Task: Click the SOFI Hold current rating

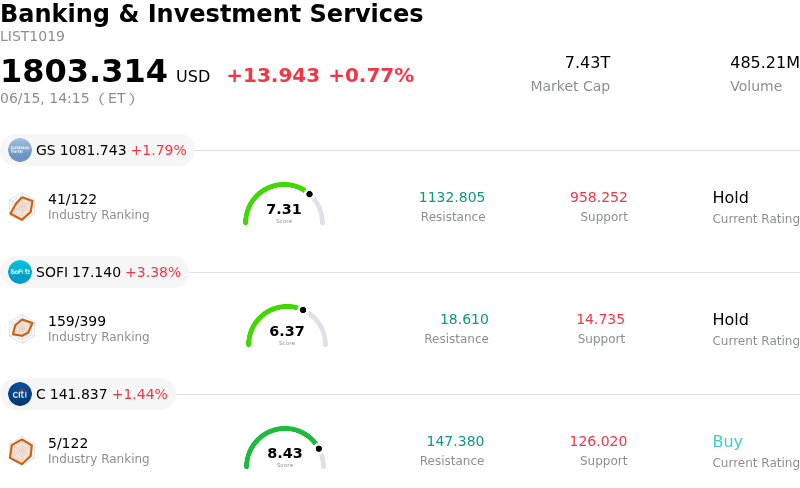Action: pos(731,319)
